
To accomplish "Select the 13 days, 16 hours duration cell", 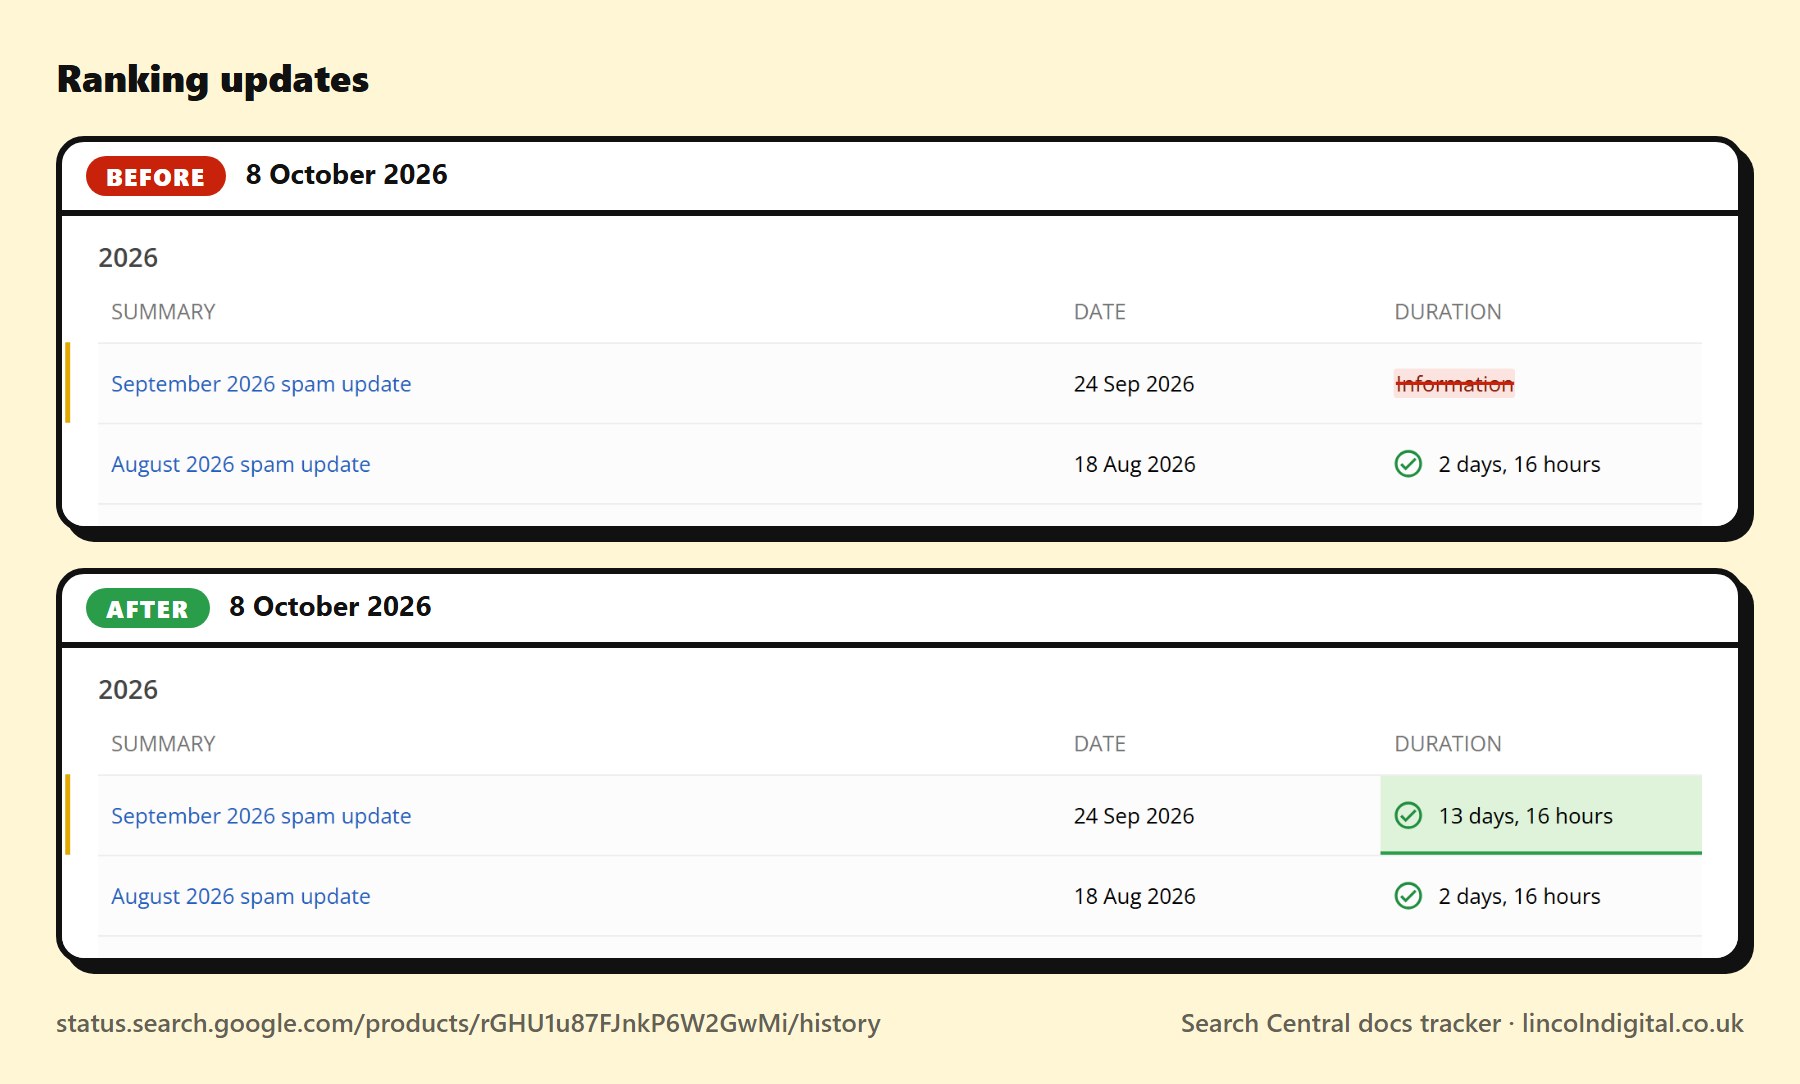I will pos(1541,815).
